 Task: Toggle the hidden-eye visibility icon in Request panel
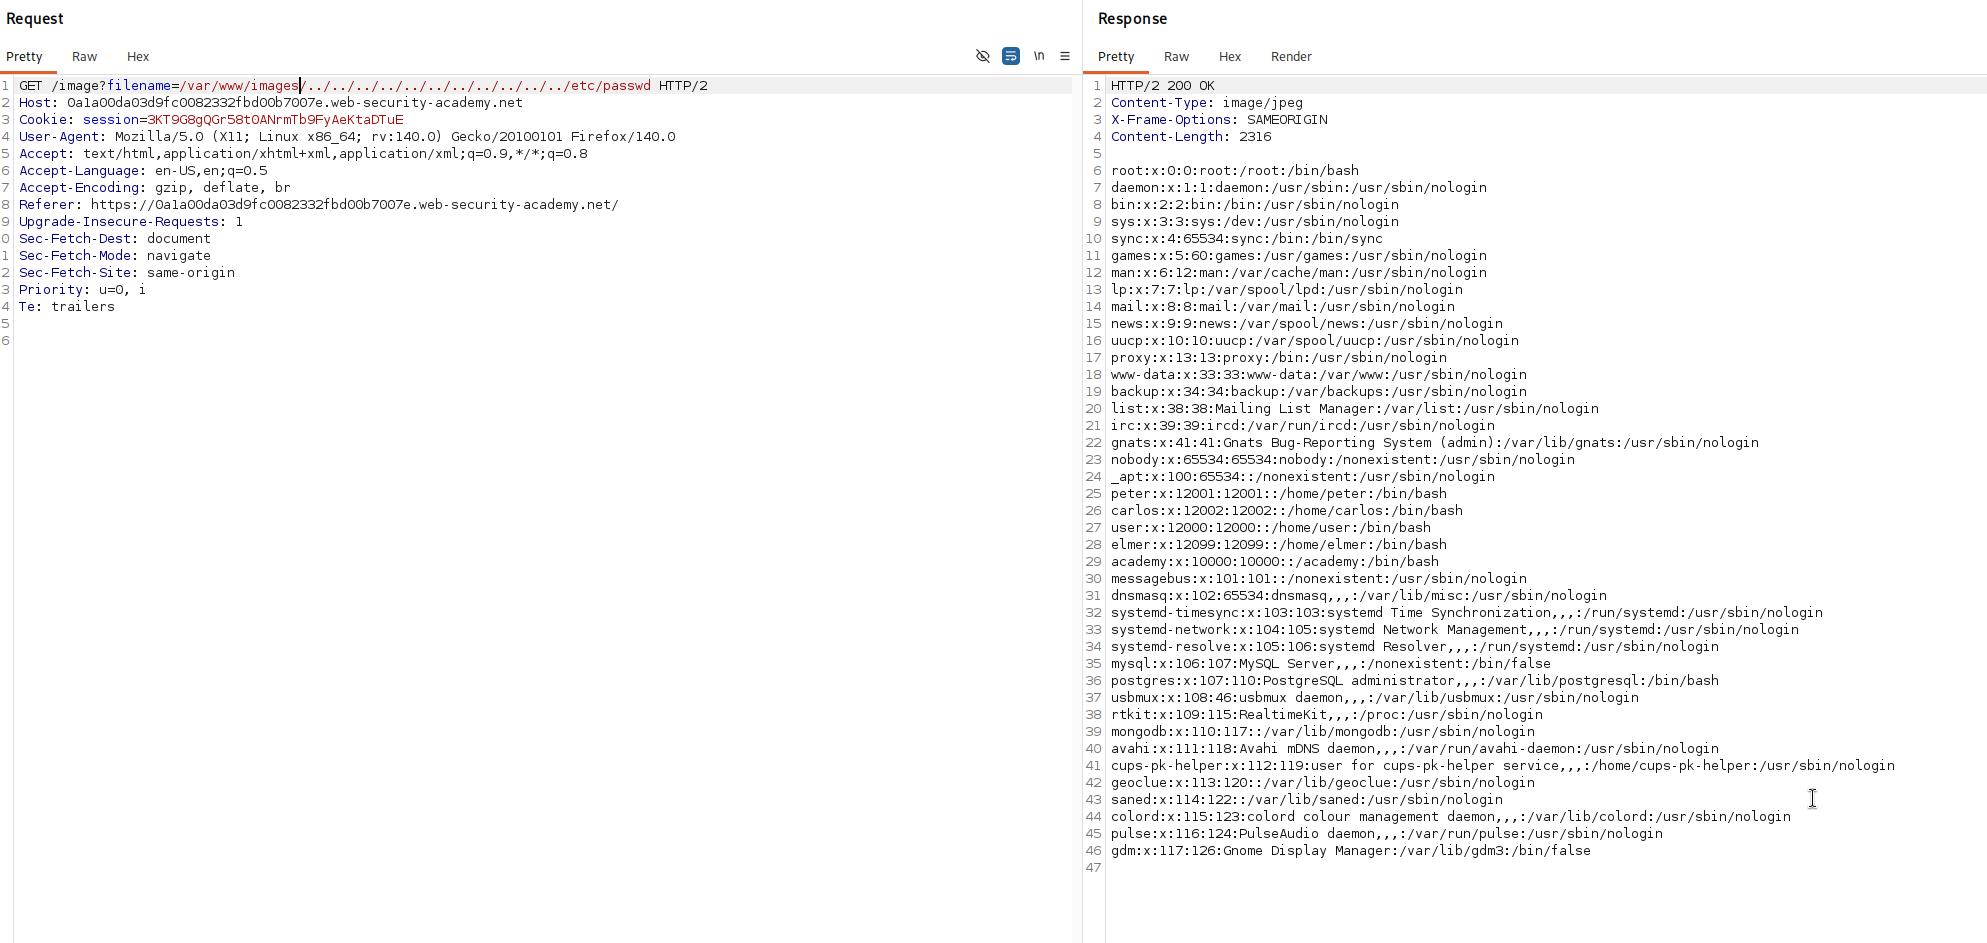point(983,56)
